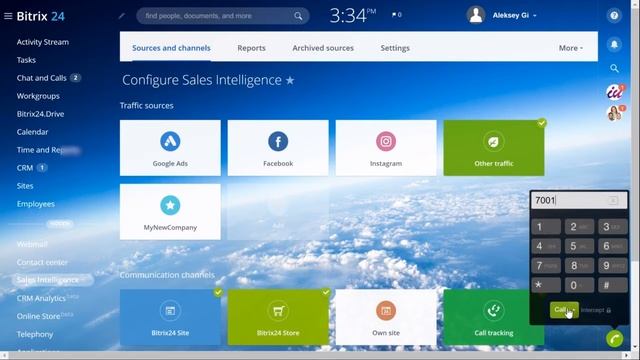
Task: Go to Activity Stream in sidebar
Action: (42, 42)
